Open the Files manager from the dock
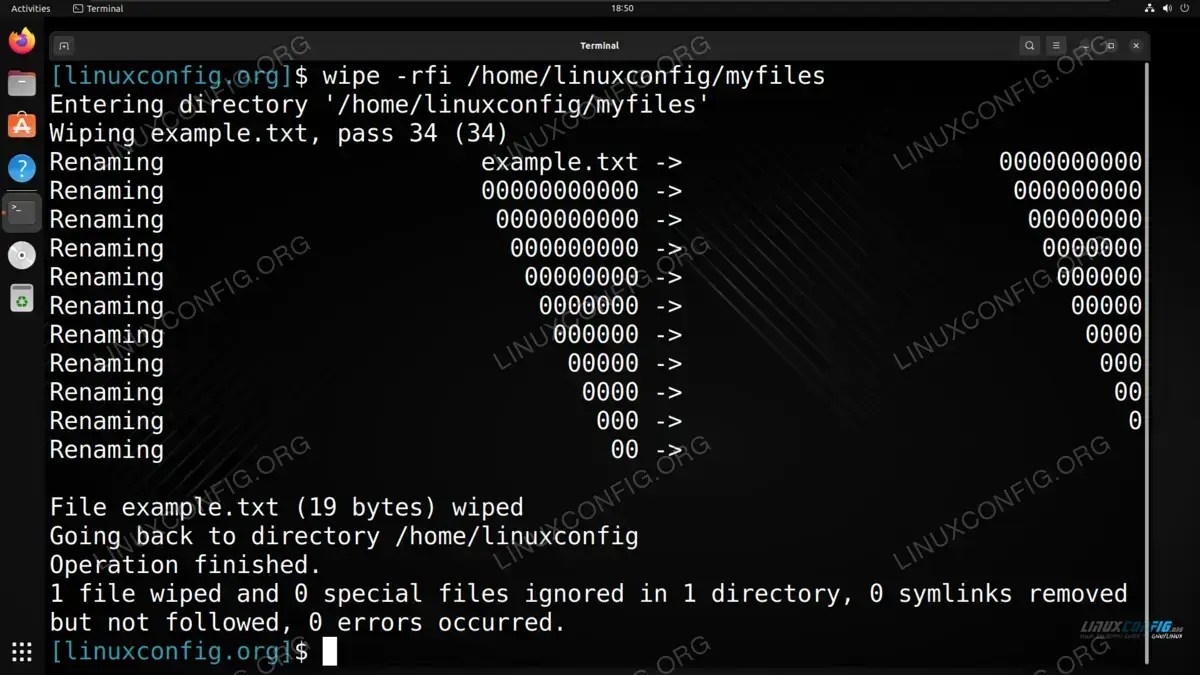Screen dimensions: 1200x675 [x=21, y=83]
